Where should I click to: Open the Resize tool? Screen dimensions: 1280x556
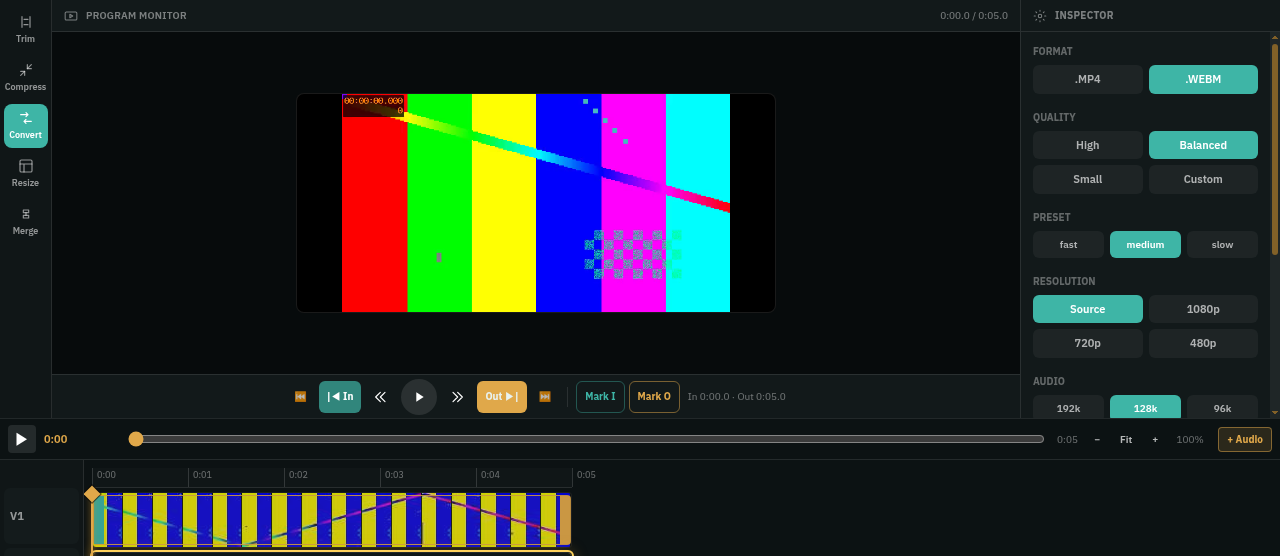pyautogui.click(x=25, y=174)
